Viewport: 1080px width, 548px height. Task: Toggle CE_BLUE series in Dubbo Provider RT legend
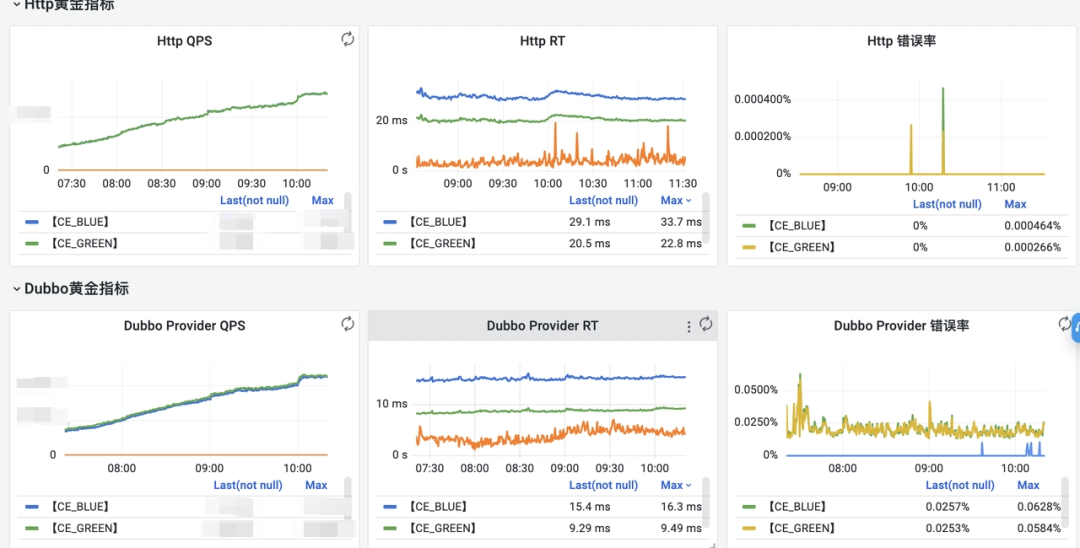[x=437, y=507]
